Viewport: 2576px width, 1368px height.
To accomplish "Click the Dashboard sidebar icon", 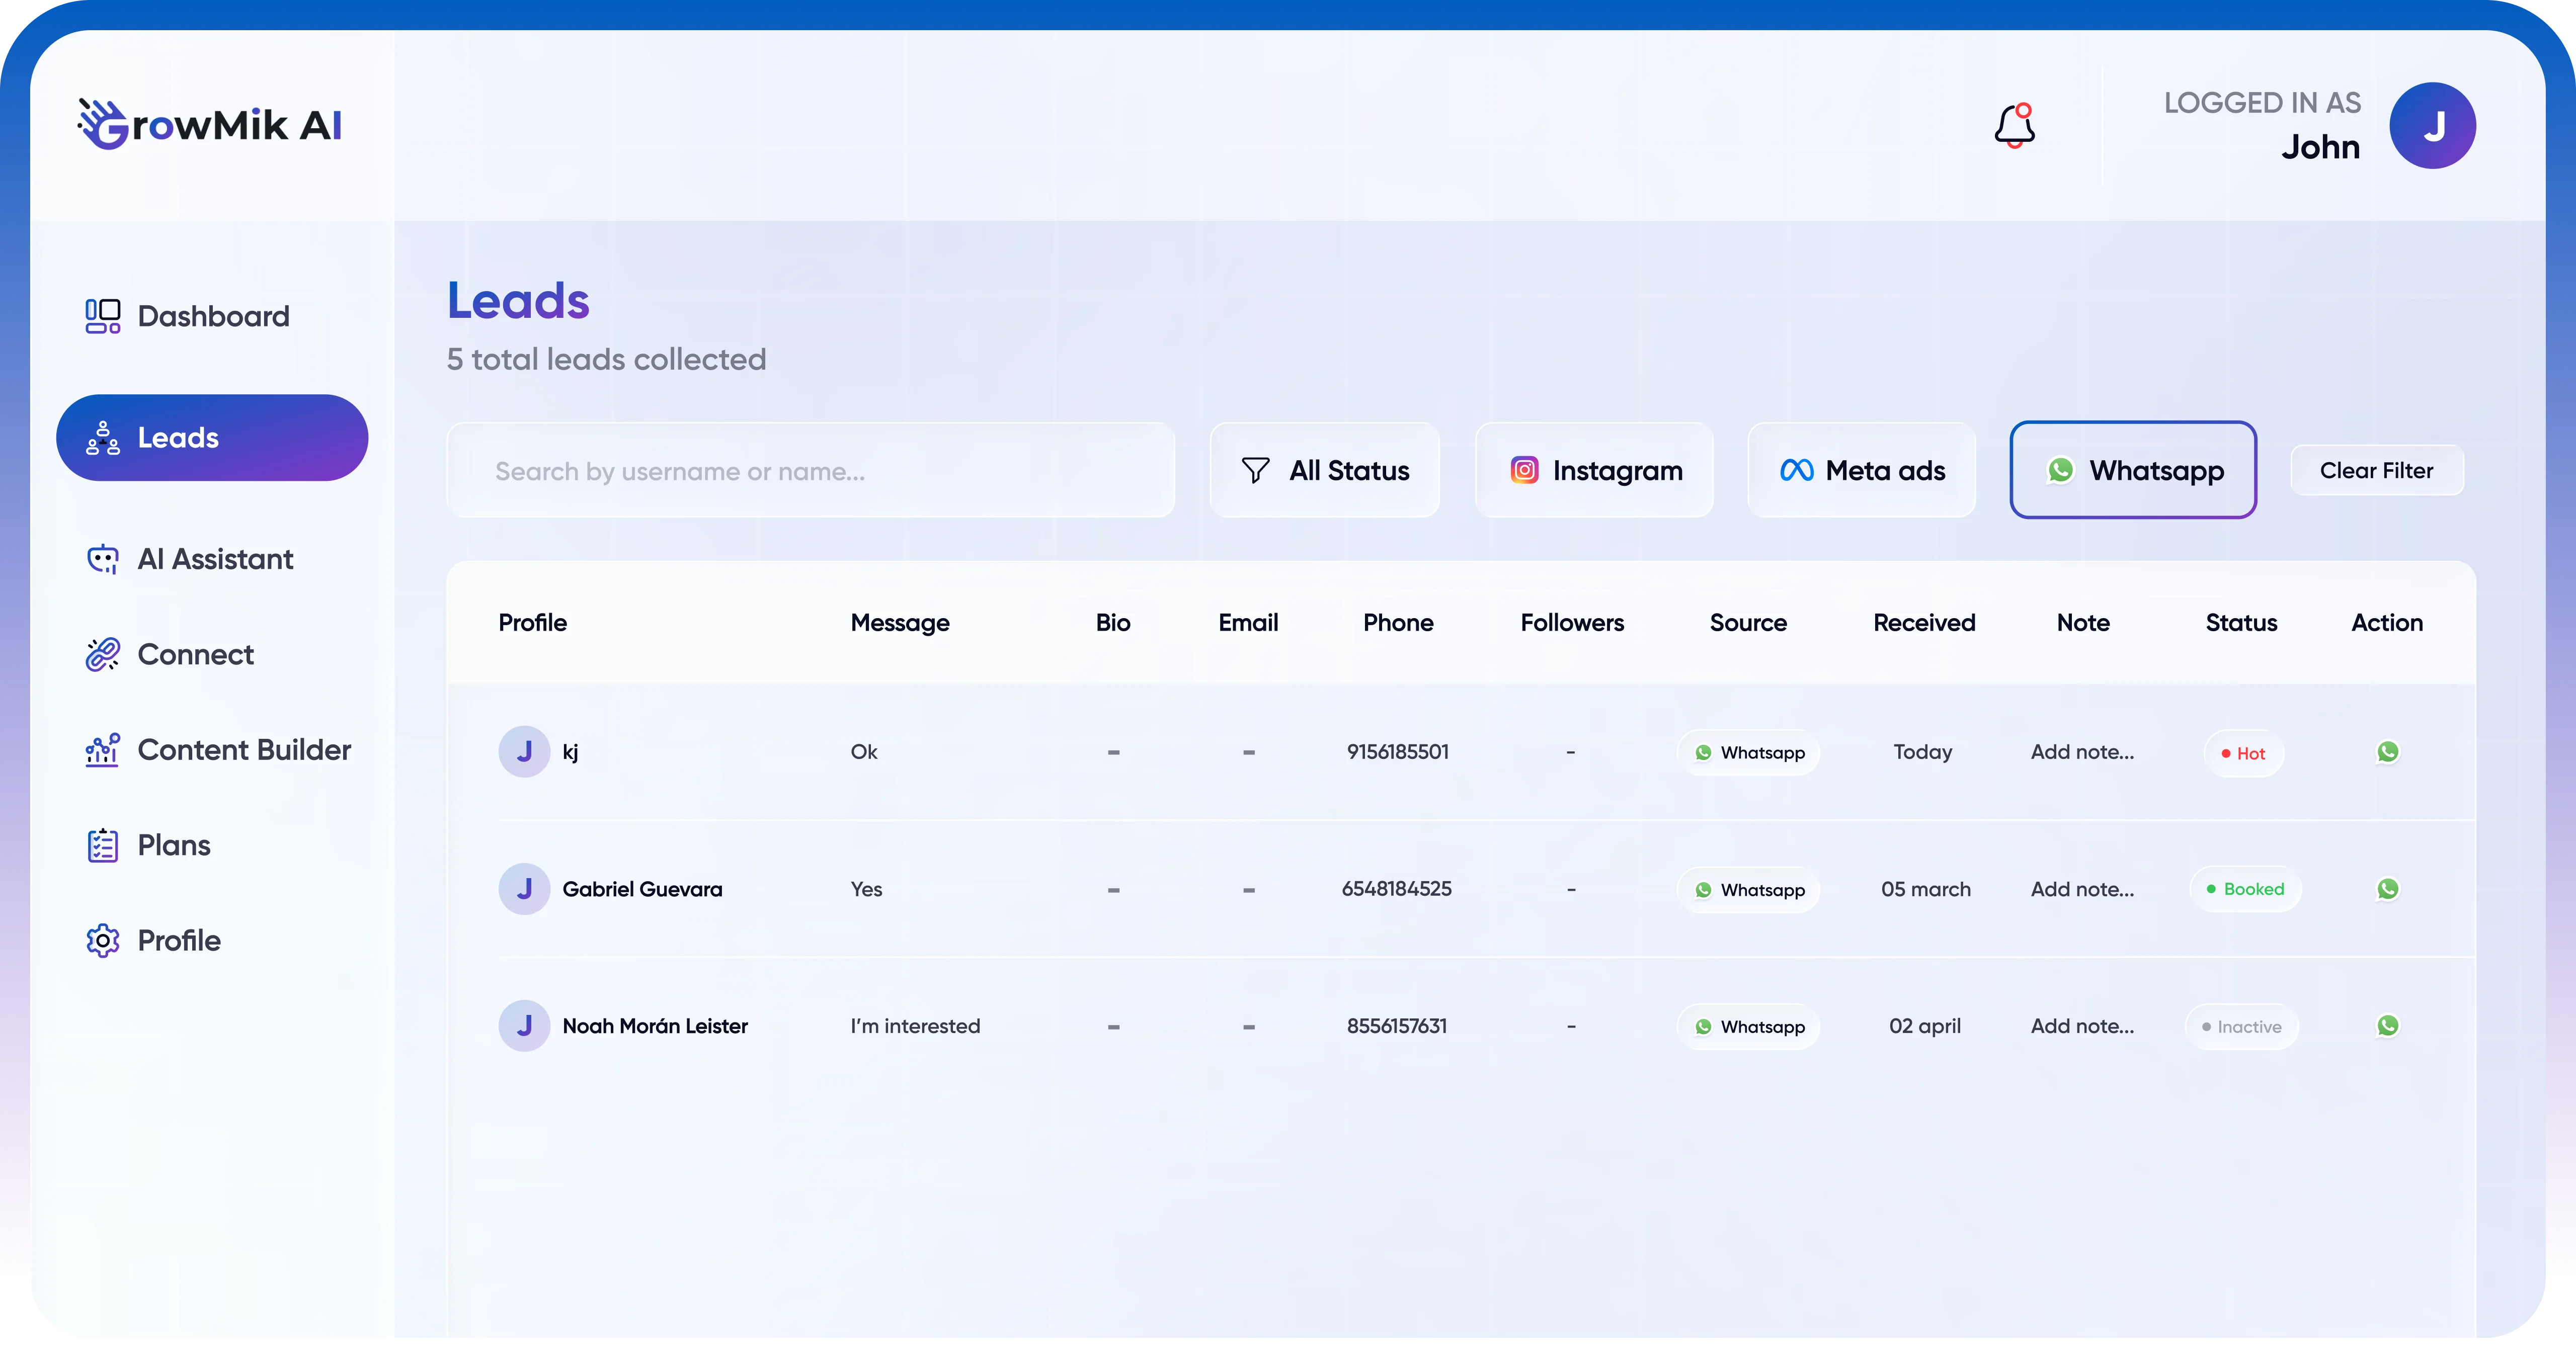I will click(103, 316).
